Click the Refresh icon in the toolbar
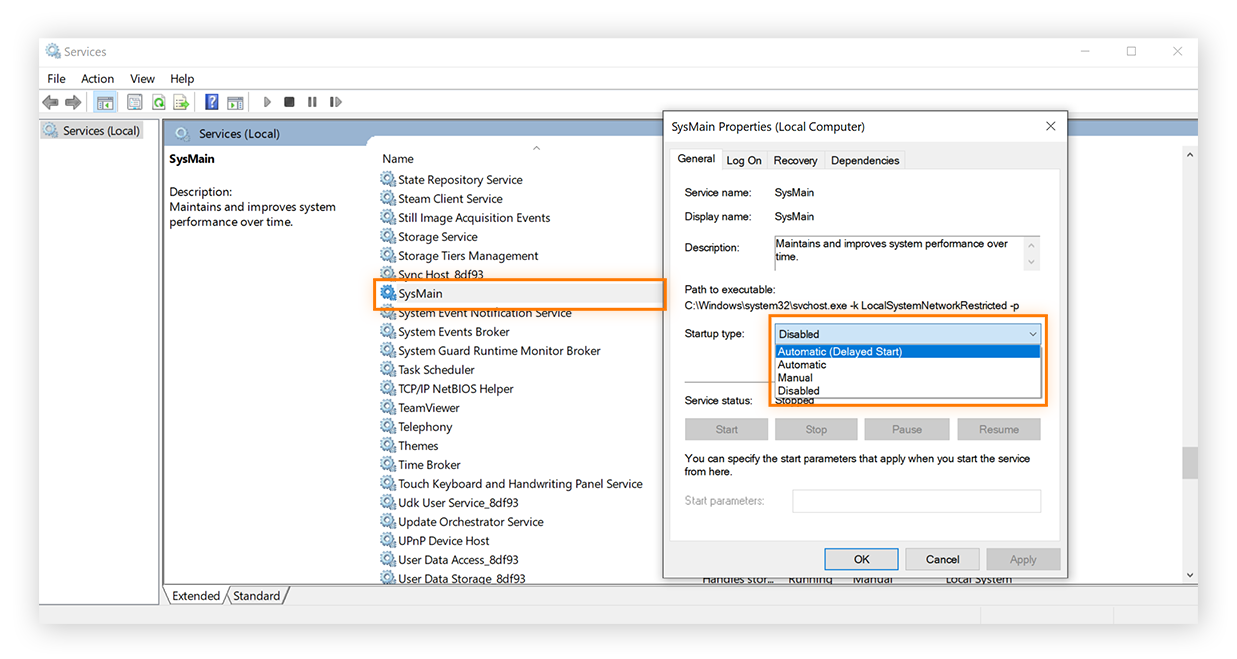The height and width of the screenshot is (659, 1237). click(x=159, y=101)
